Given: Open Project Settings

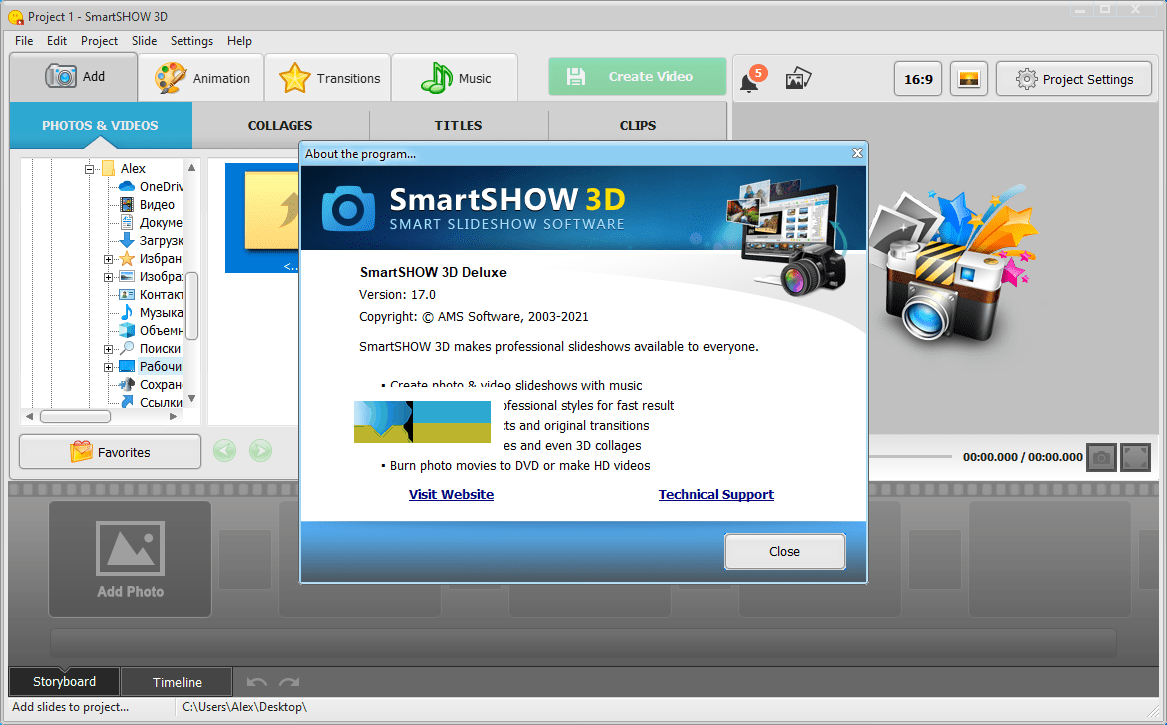Looking at the screenshot, I should point(1073,79).
